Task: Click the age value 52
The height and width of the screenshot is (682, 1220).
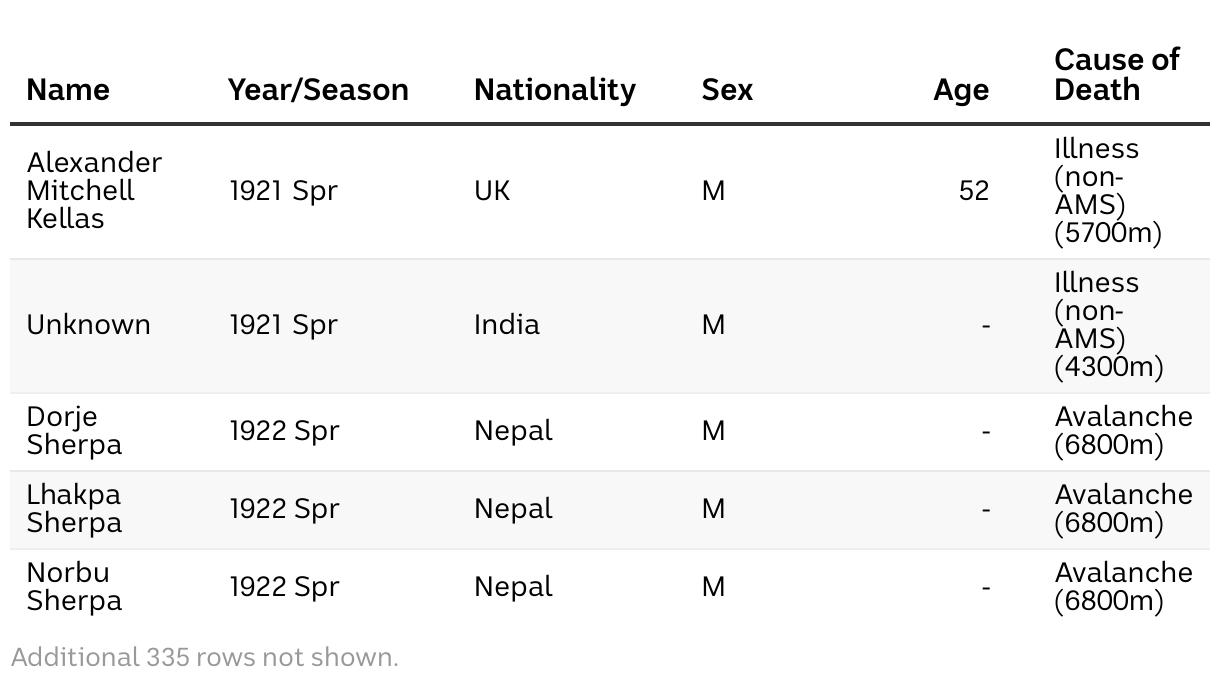Action: click(x=973, y=190)
